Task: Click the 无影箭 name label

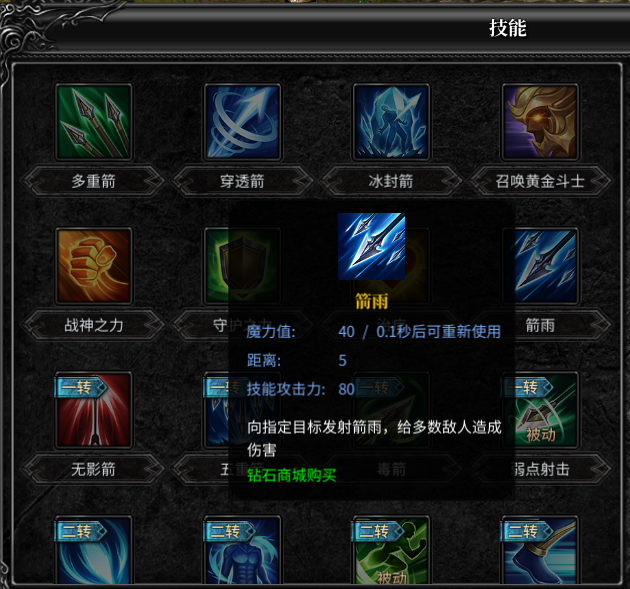Action: click(94, 469)
